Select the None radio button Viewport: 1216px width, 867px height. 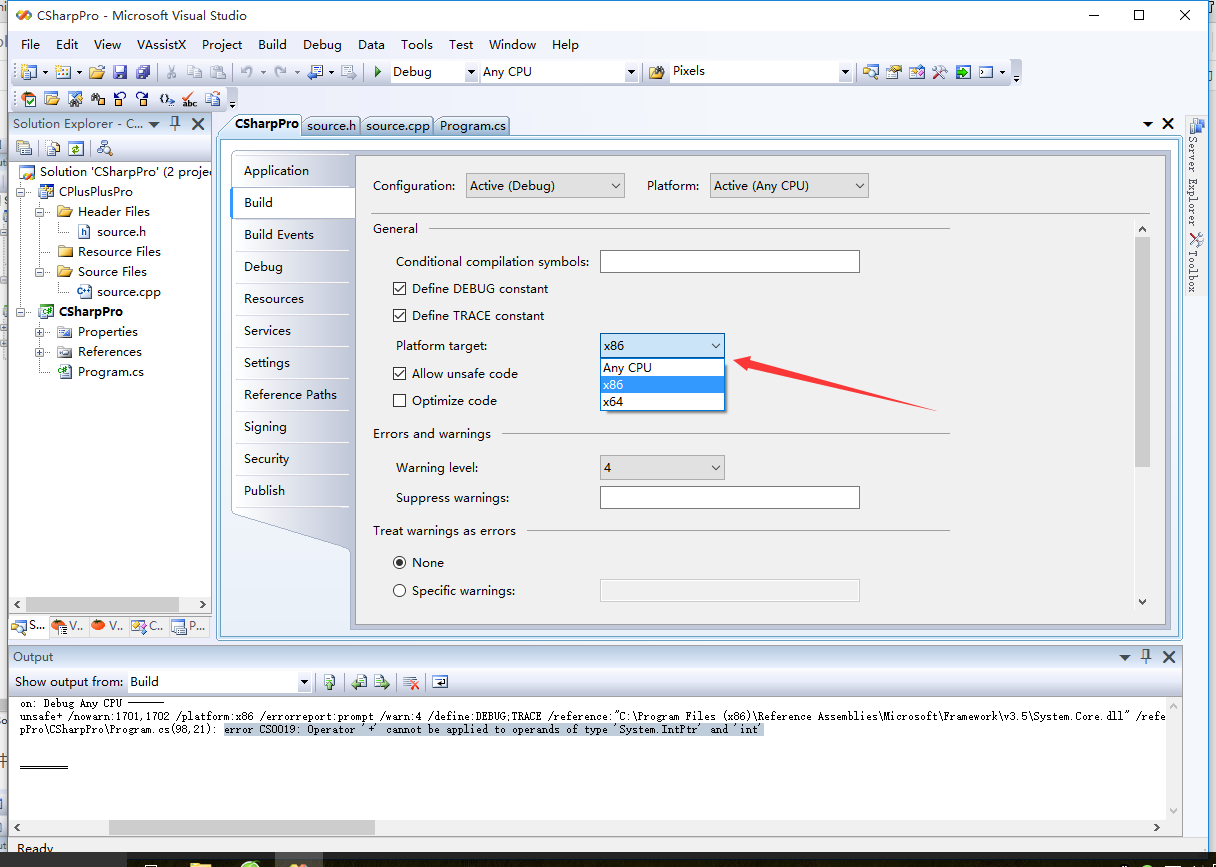400,562
